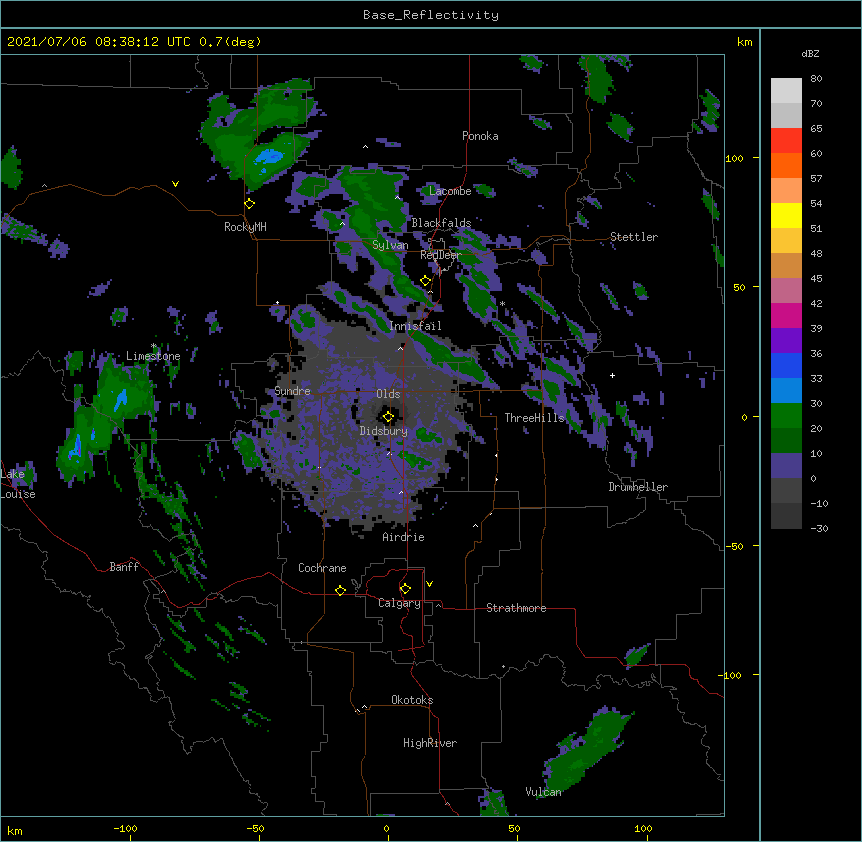The image size is (862, 842).
Task: Select the orange 57 dBZ color swatch
Action: click(x=786, y=165)
